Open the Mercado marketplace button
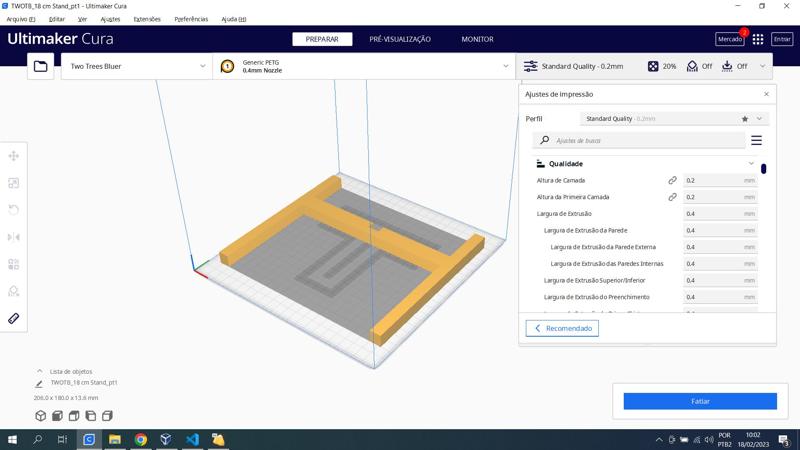Screen dimensions: 800x450 tap(730, 39)
